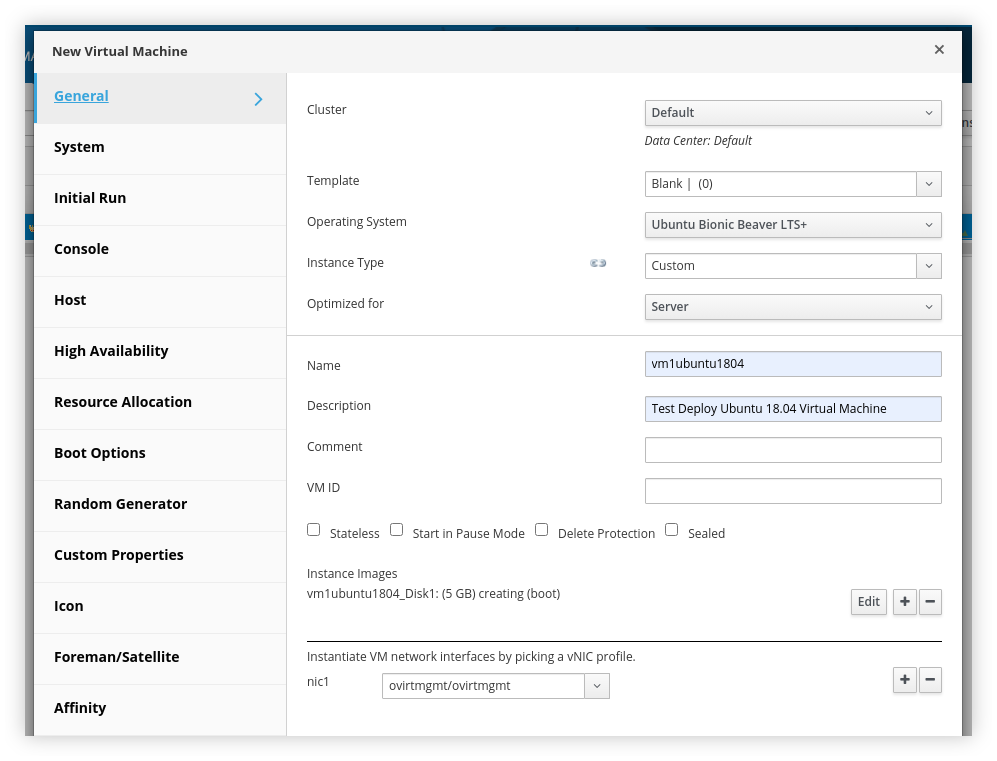Screen dimensions: 997x761
Task: Add another network interface row
Action: click(x=904, y=680)
